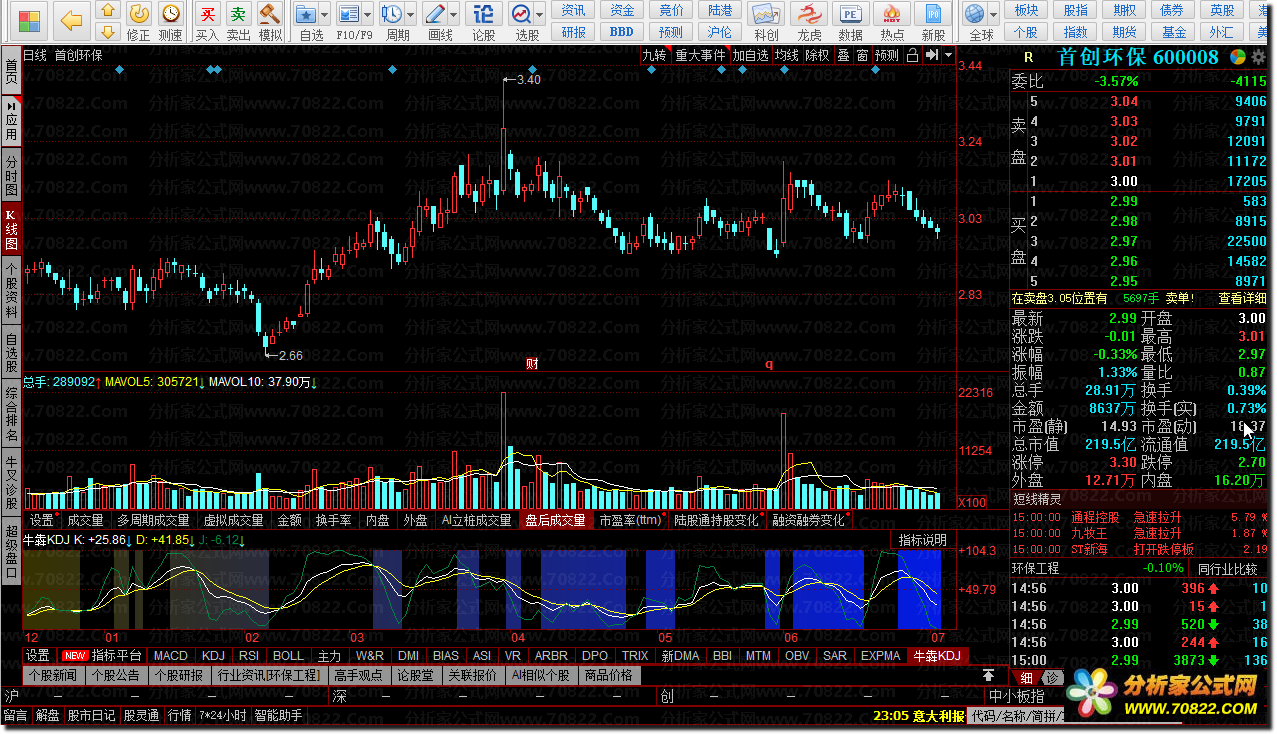Toggle the chart lock padlock icon
The height and width of the screenshot is (734, 1277).
pyautogui.click(x=912, y=56)
